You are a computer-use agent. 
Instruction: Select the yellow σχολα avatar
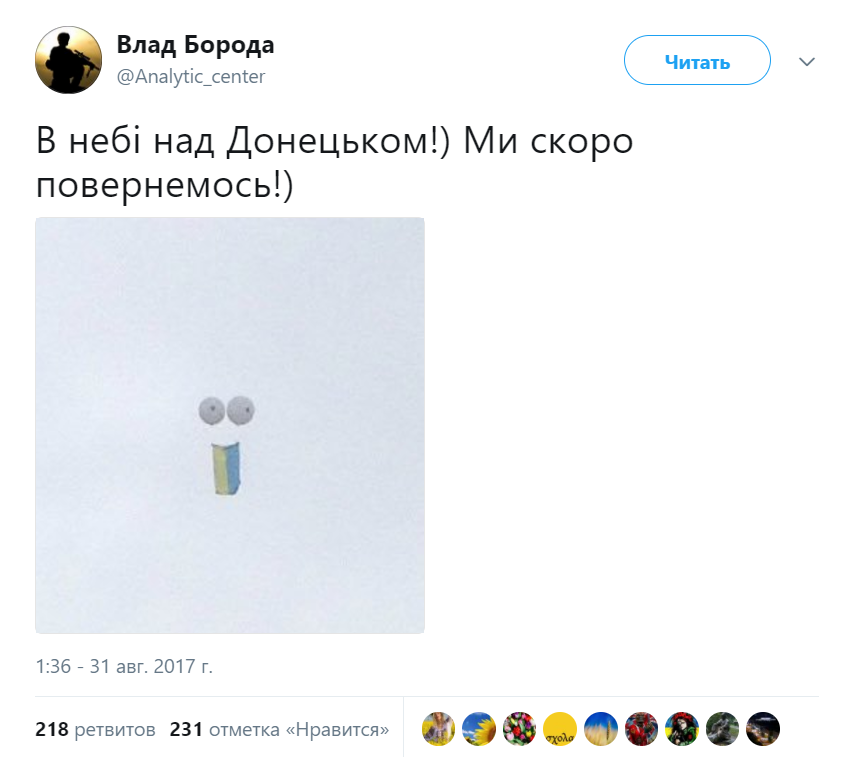[x=560, y=729]
